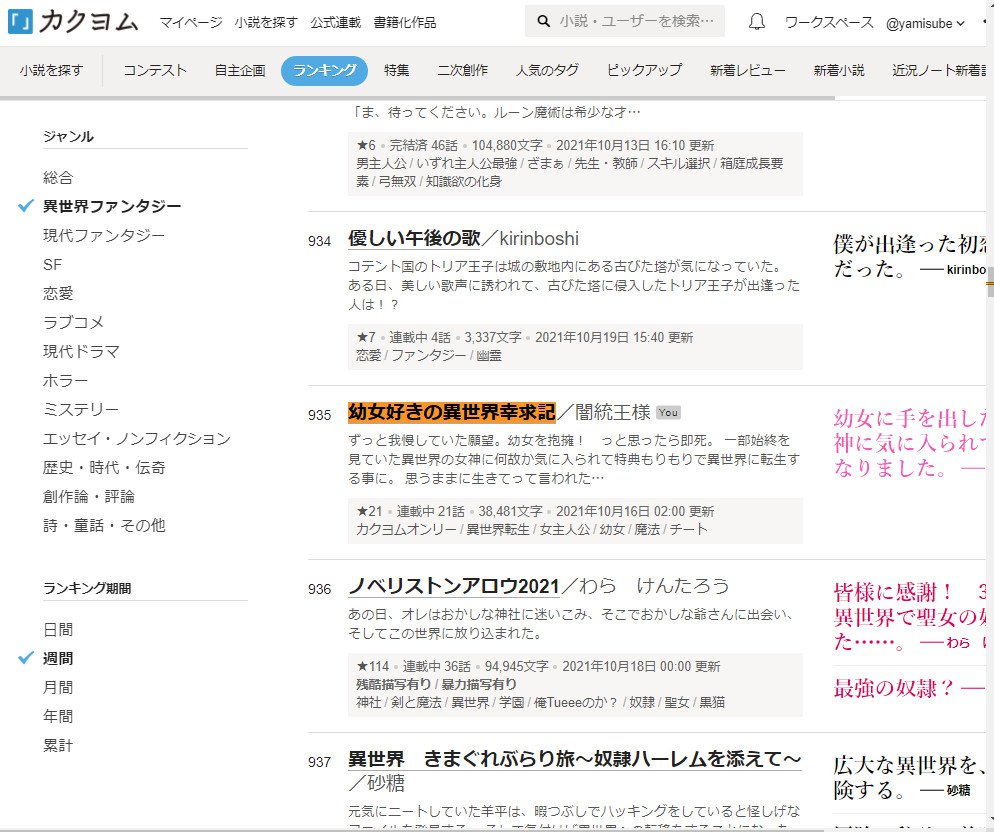
Task: Click the Kakuyomu logo icon
Action: click(x=19, y=21)
